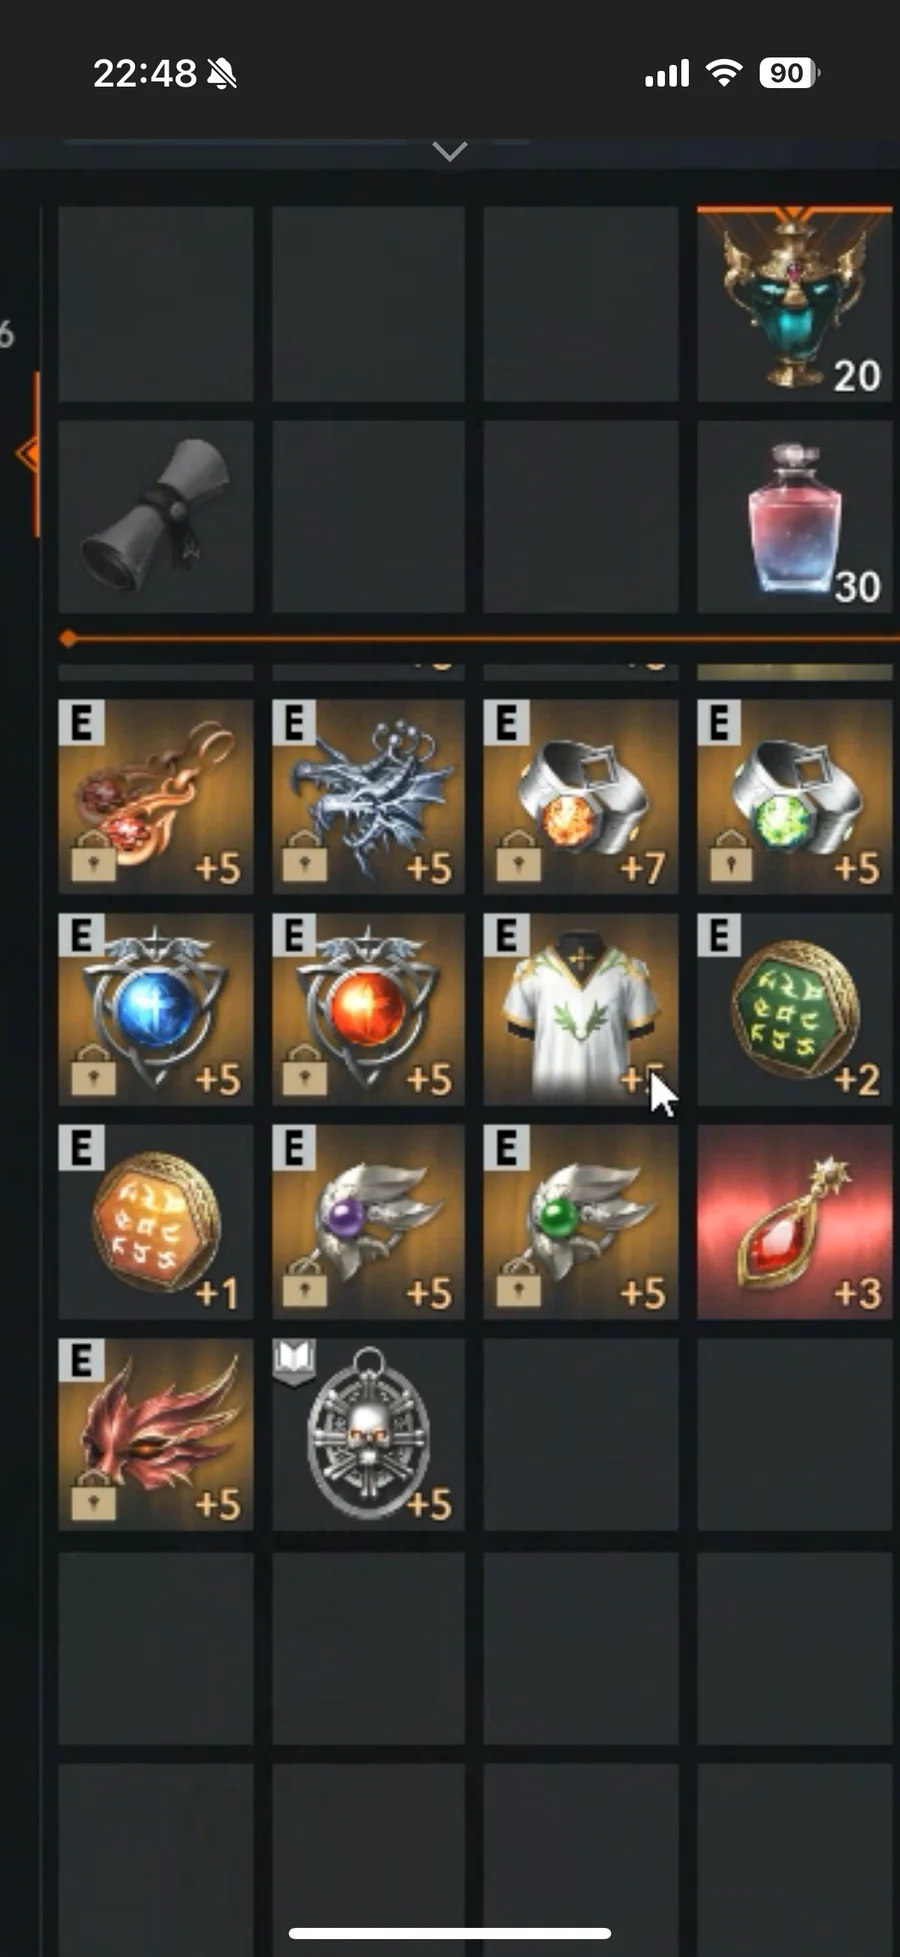Select the pink potion bottle with count 30
This screenshot has height=1957, width=900.
(x=794, y=516)
